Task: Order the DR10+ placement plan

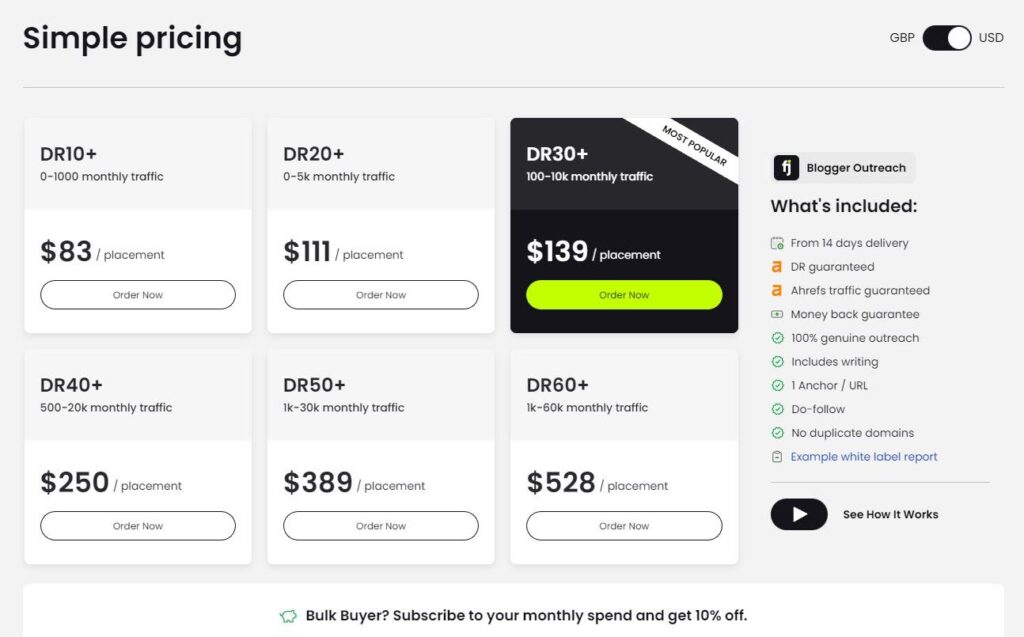Action: pos(138,295)
